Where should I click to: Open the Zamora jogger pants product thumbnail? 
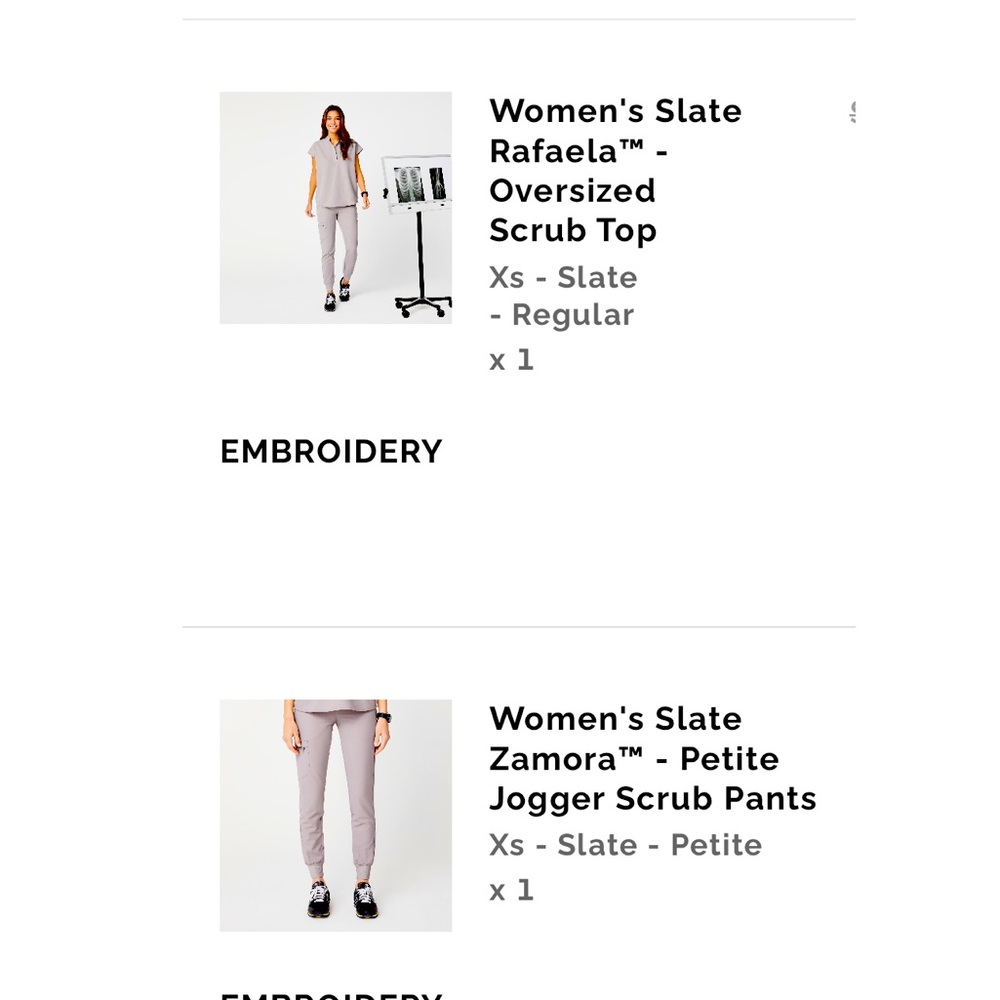(x=335, y=815)
